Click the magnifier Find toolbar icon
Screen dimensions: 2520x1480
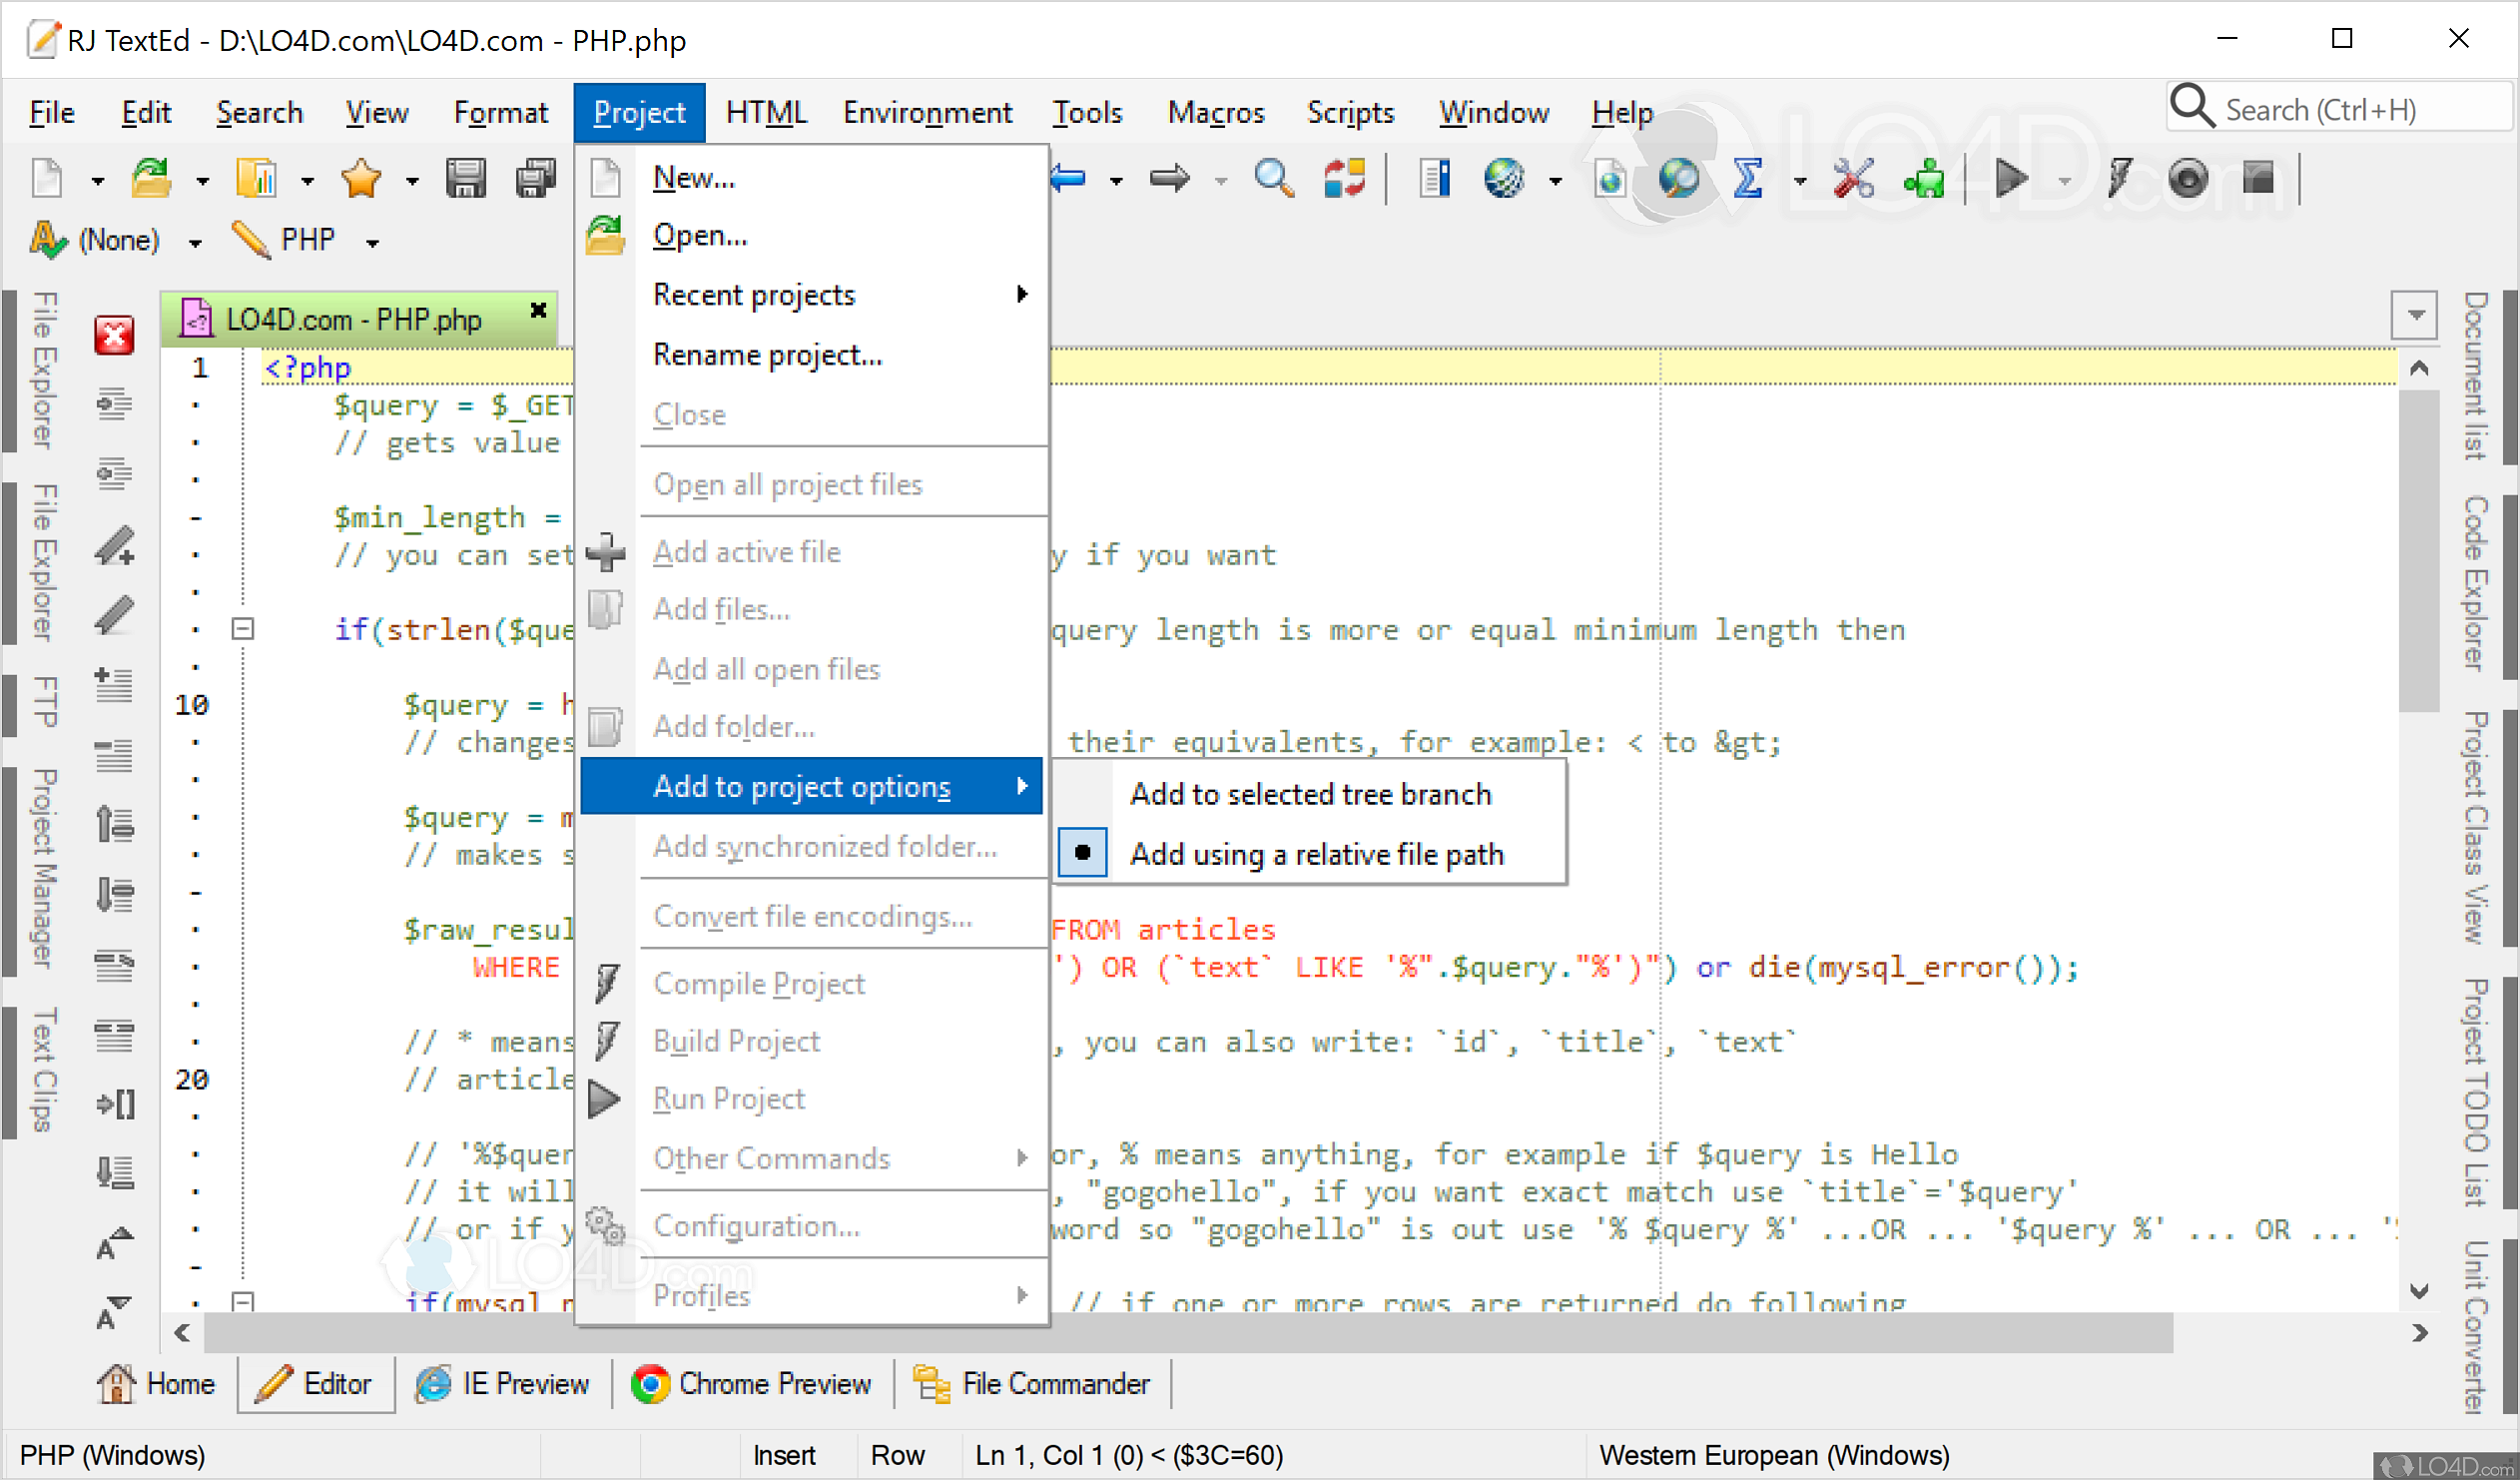(x=1273, y=180)
